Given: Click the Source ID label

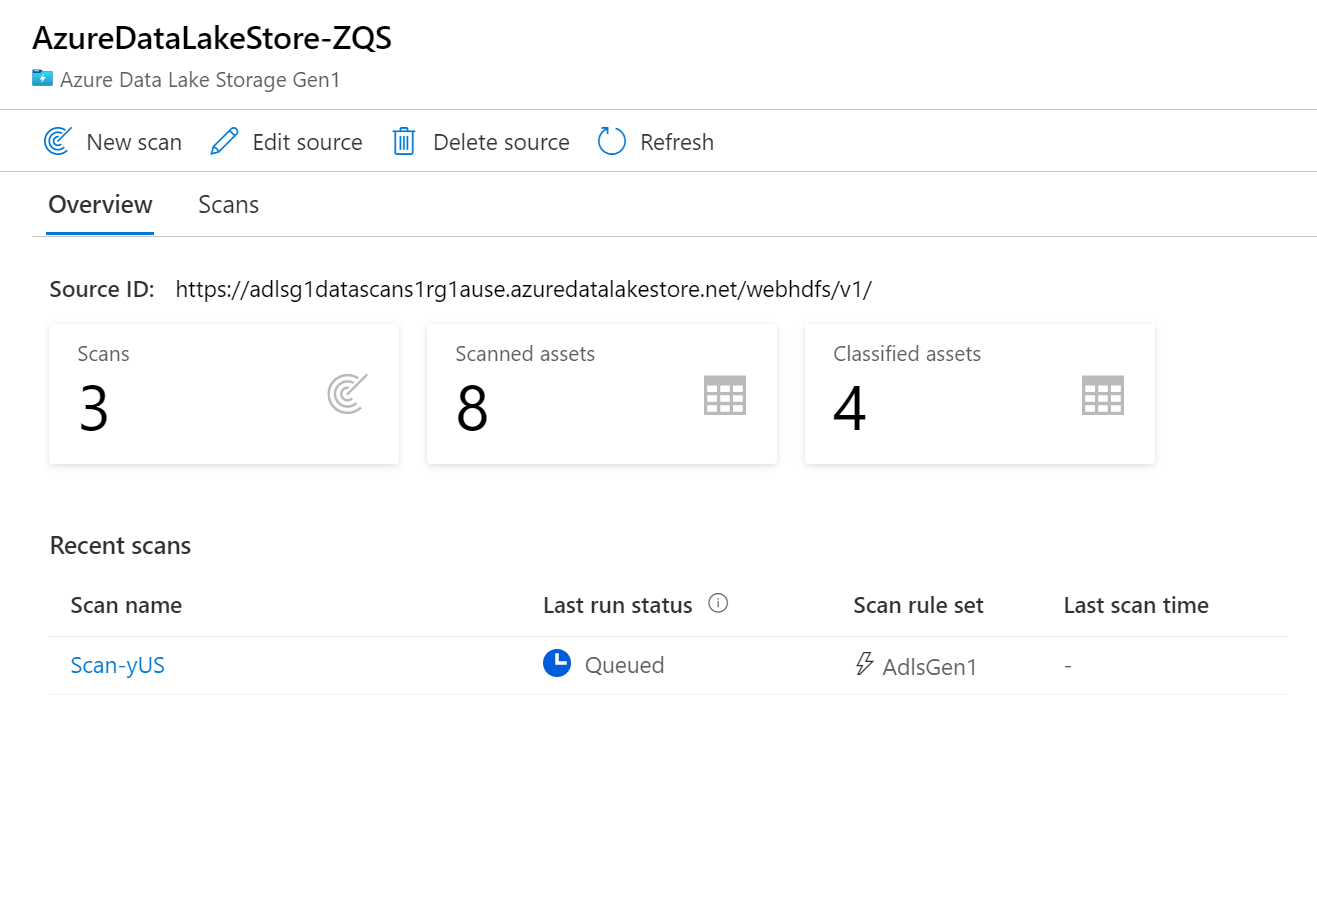Looking at the screenshot, I should point(102,289).
